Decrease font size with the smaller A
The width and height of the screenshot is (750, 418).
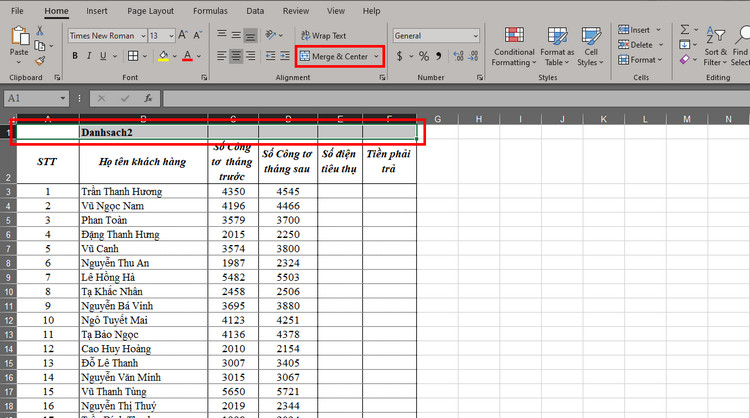pyautogui.click(x=198, y=35)
